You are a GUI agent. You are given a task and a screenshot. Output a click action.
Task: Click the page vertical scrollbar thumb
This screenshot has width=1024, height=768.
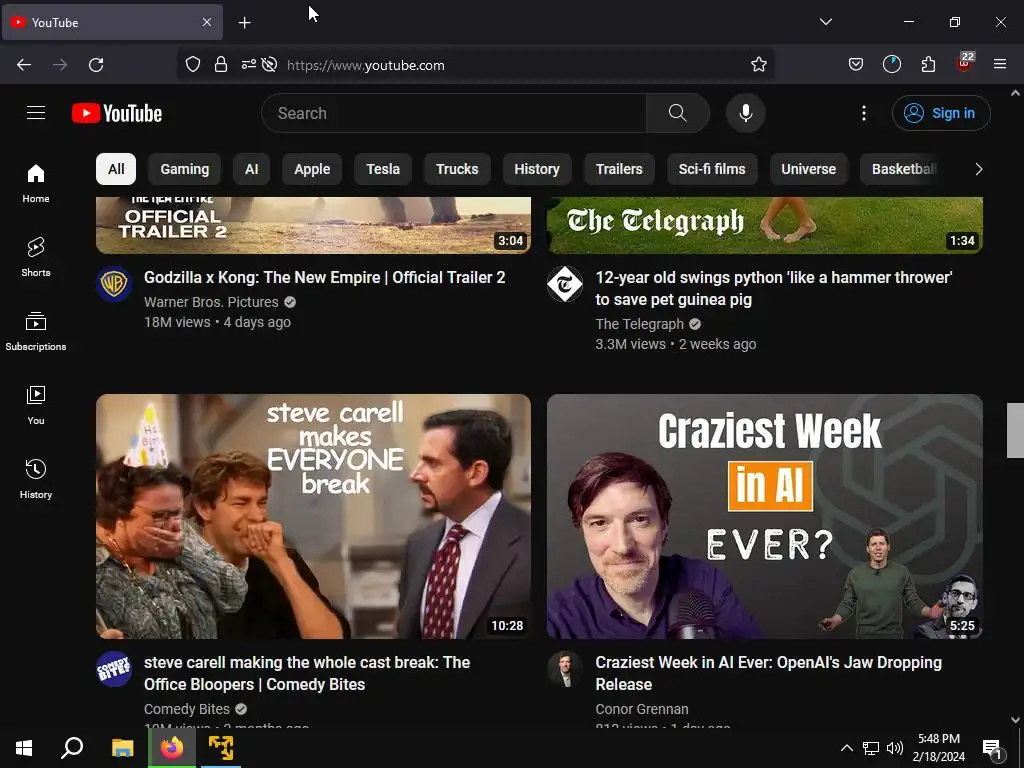pos(1015,430)
